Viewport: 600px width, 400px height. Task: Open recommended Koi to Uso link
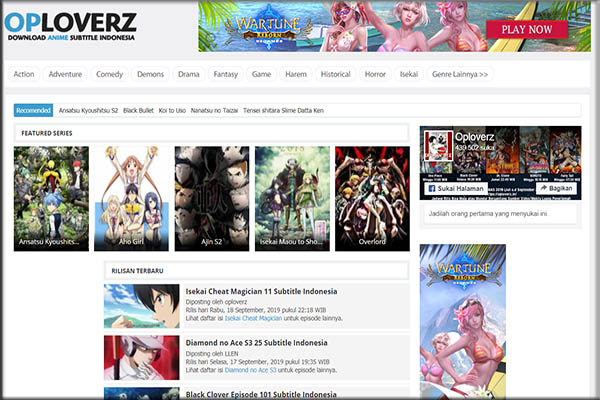[172, 111]
